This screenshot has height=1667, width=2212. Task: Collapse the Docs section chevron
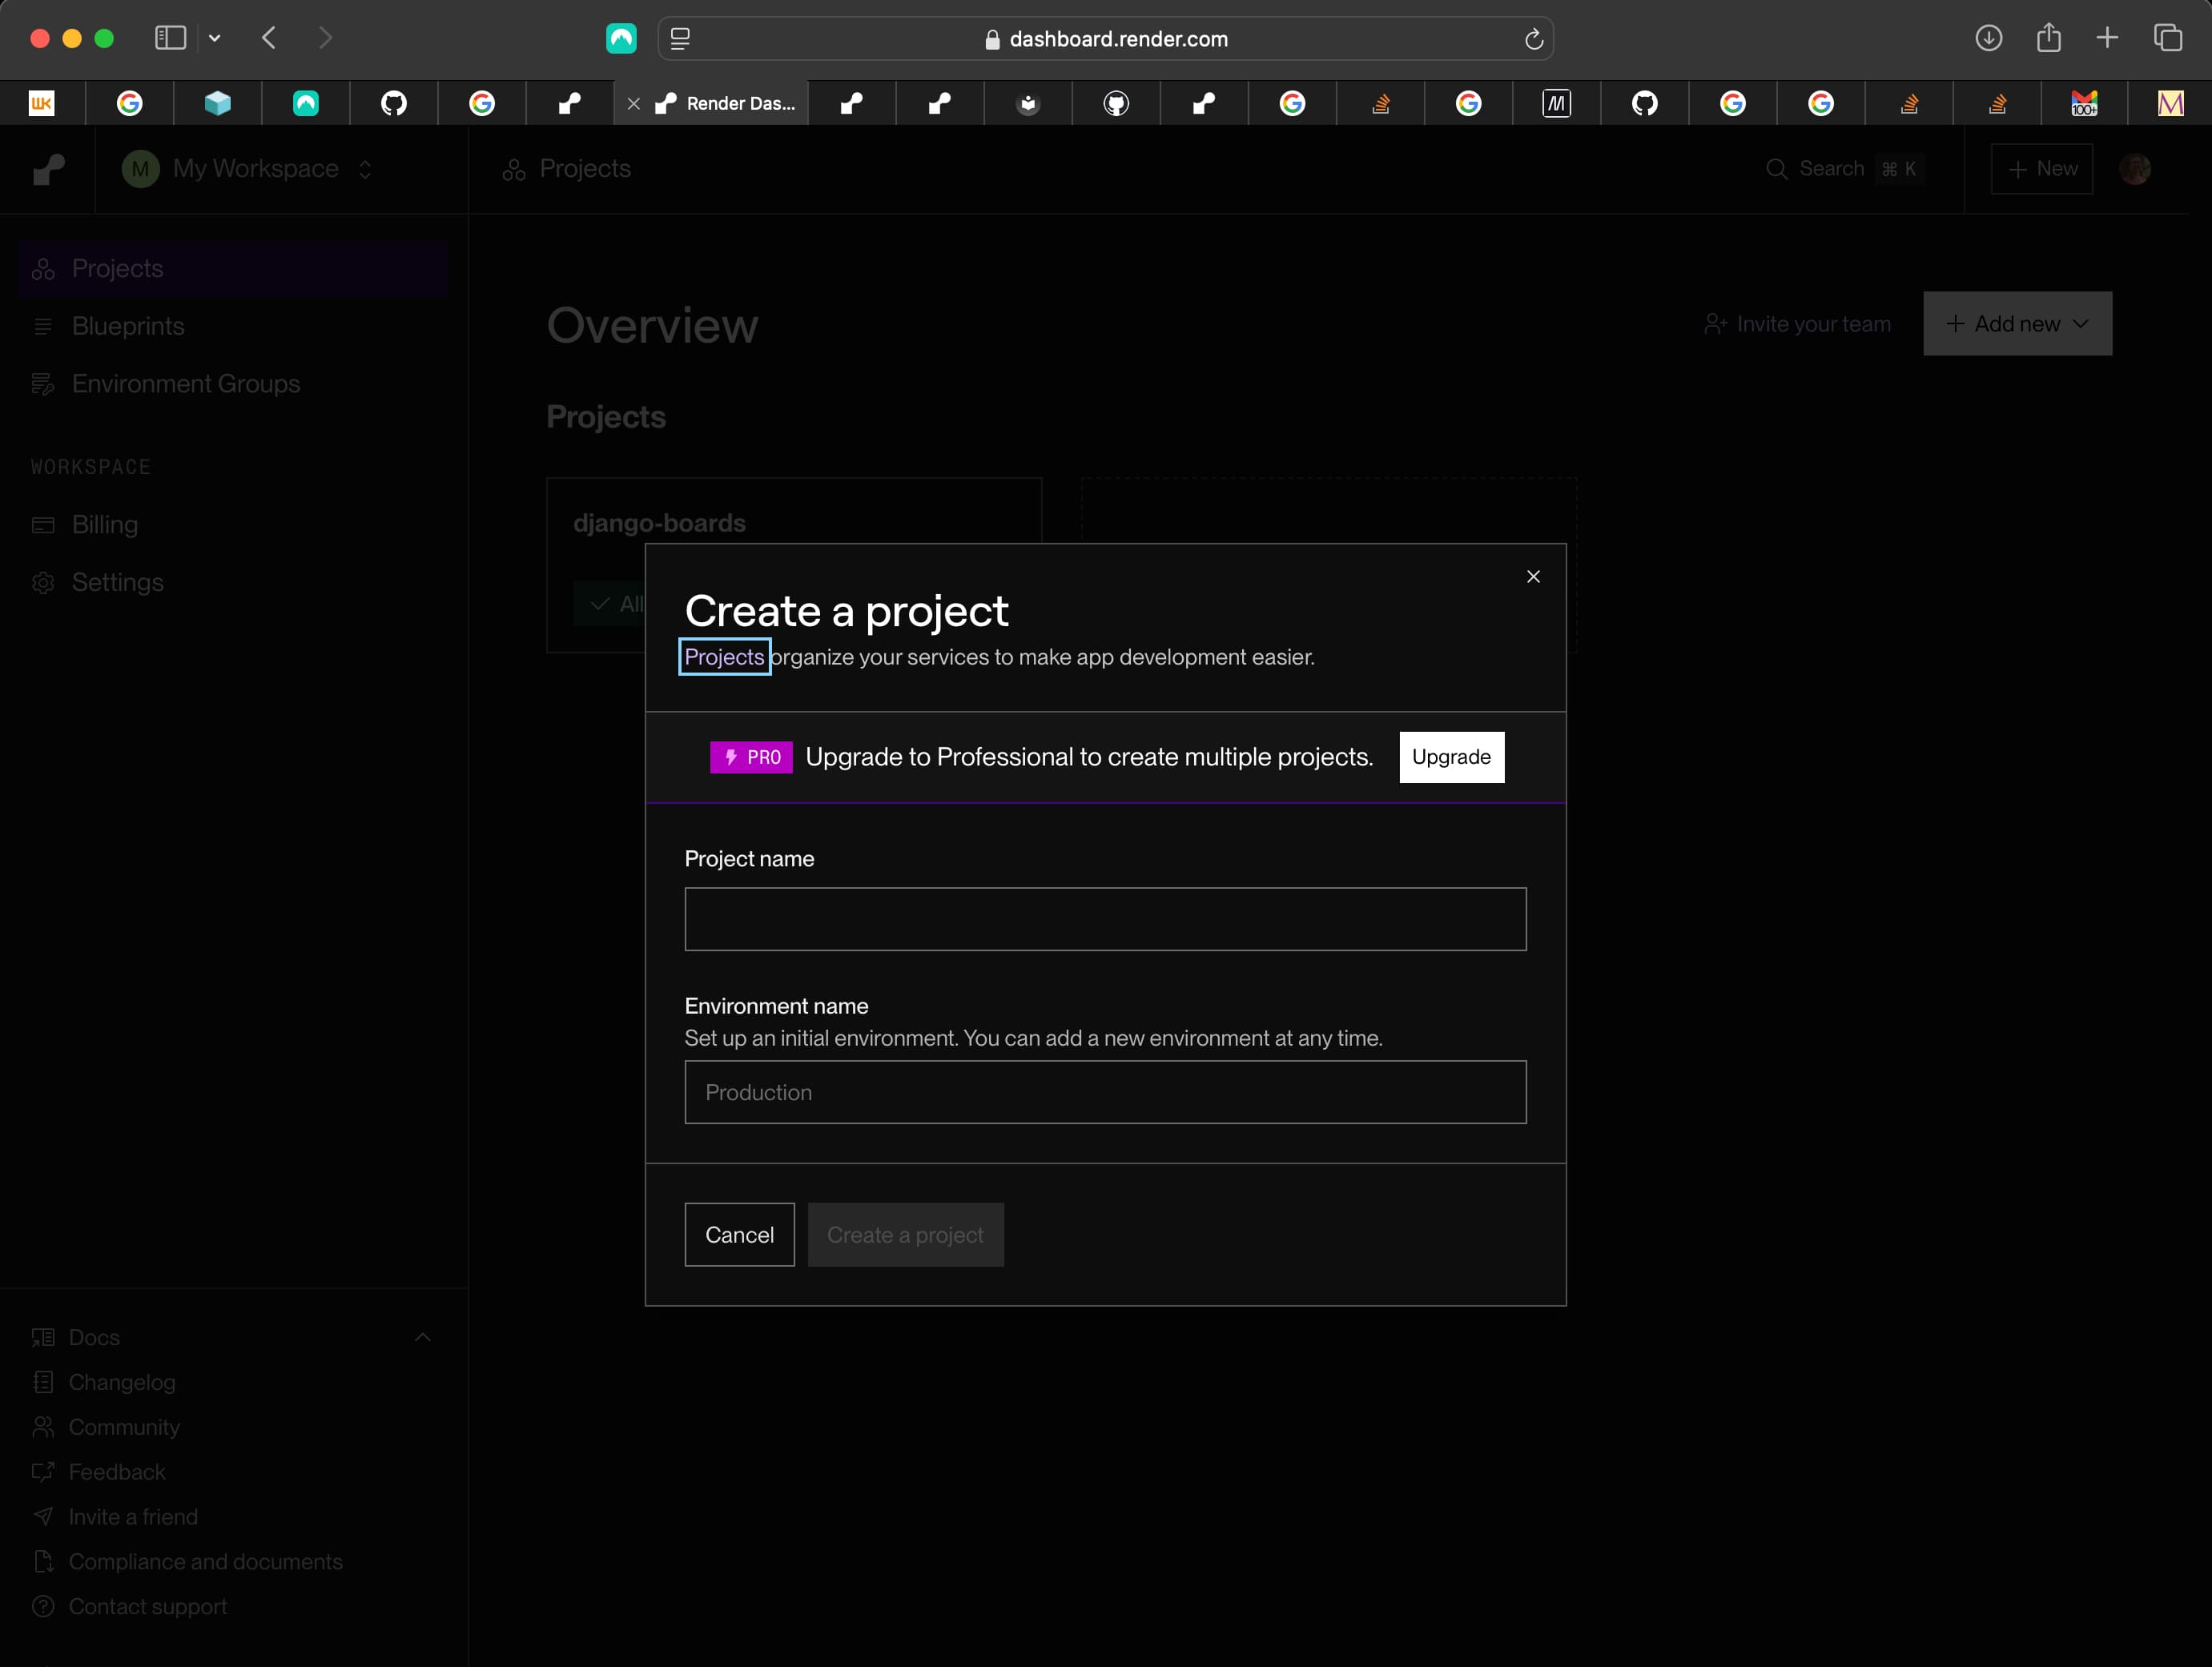[x=423, y=1337]
